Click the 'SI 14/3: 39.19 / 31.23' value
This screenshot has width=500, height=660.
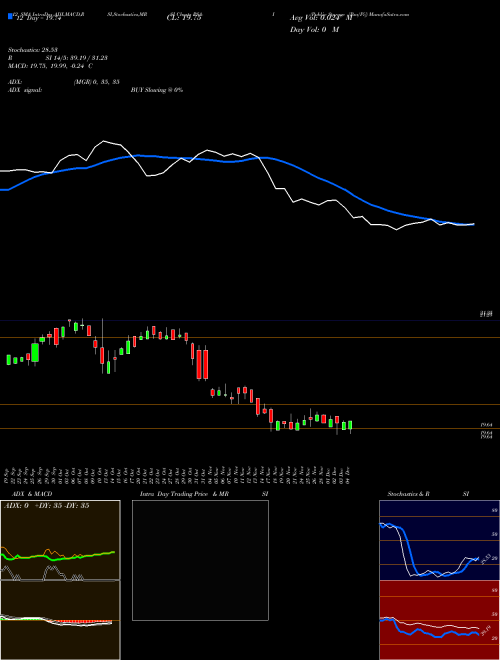(77, 58)
